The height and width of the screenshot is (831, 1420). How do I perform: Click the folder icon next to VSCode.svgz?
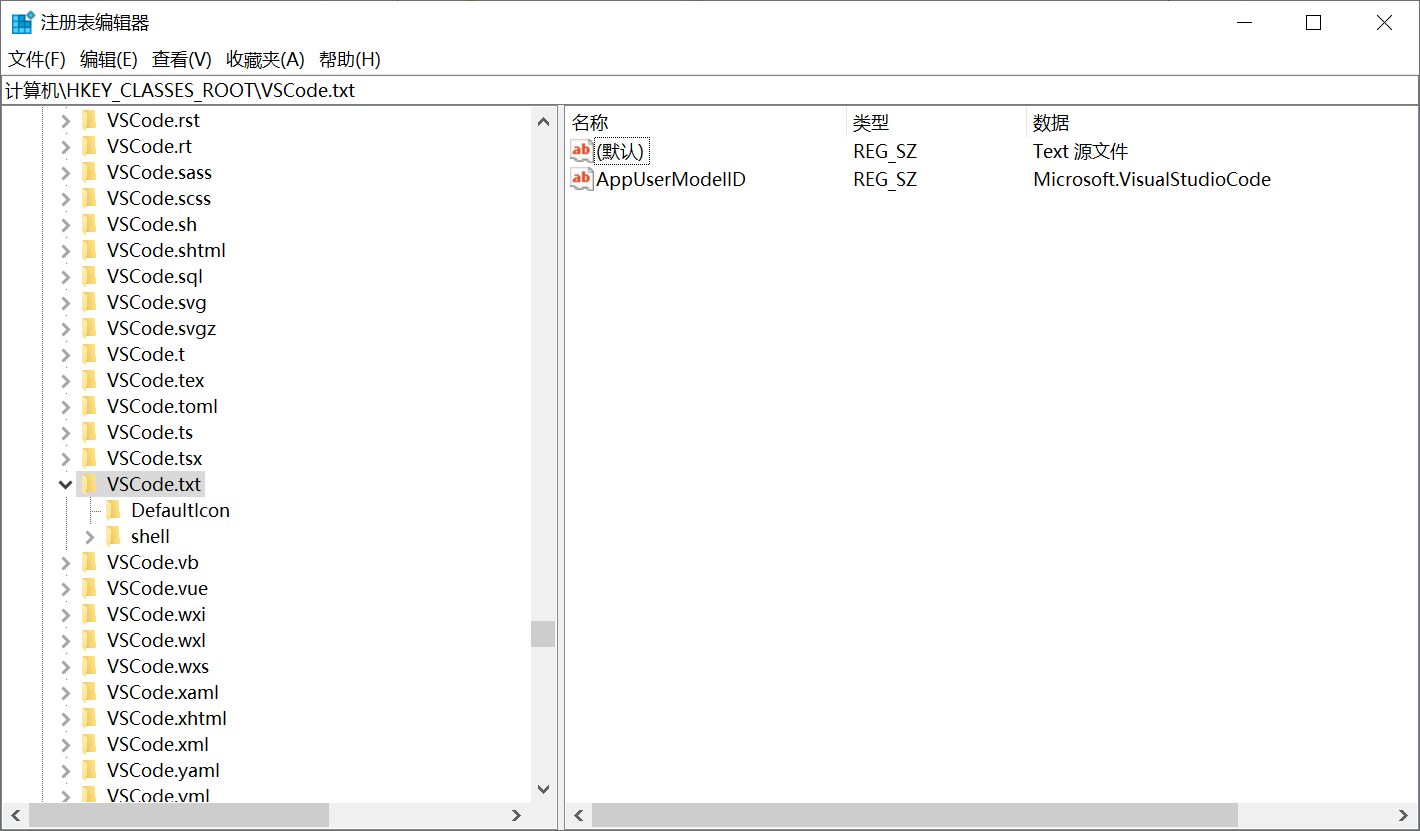89,328
